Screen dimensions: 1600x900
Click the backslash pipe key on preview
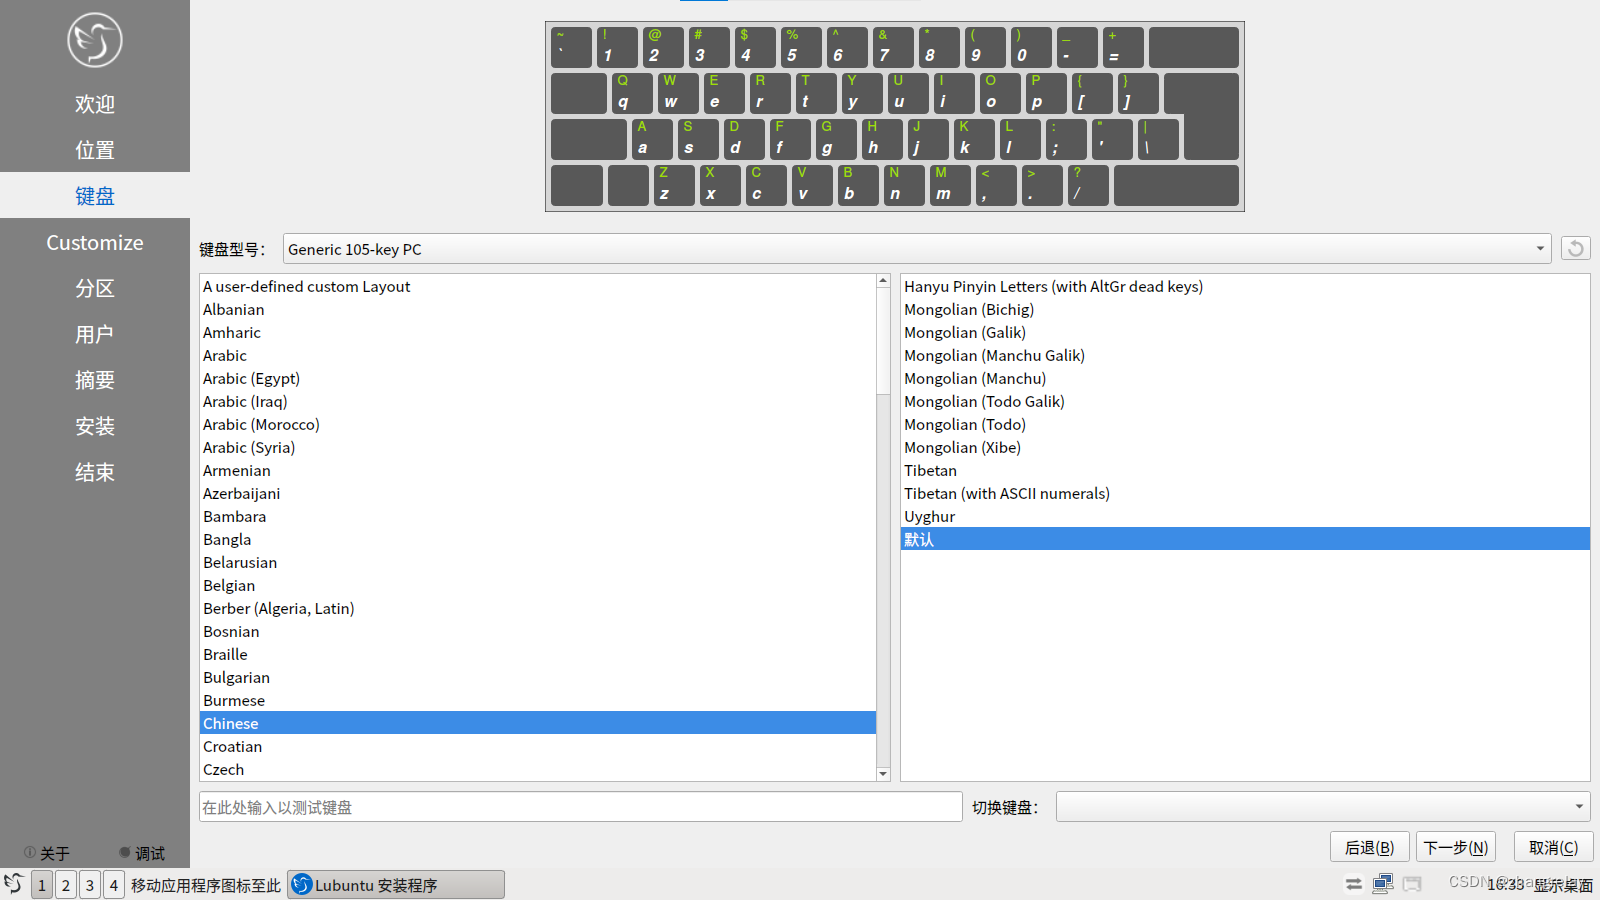(1158, 139)
